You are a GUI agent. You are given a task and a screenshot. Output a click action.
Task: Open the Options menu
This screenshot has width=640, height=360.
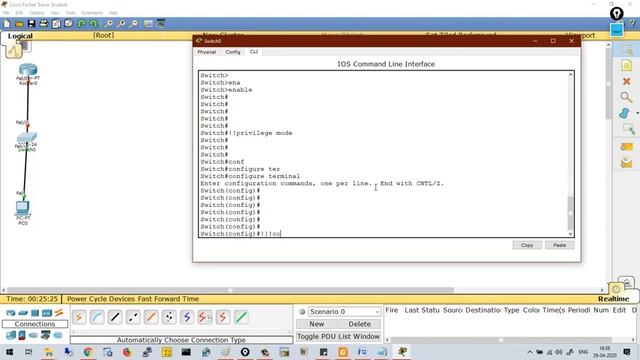tap(36, 13)
